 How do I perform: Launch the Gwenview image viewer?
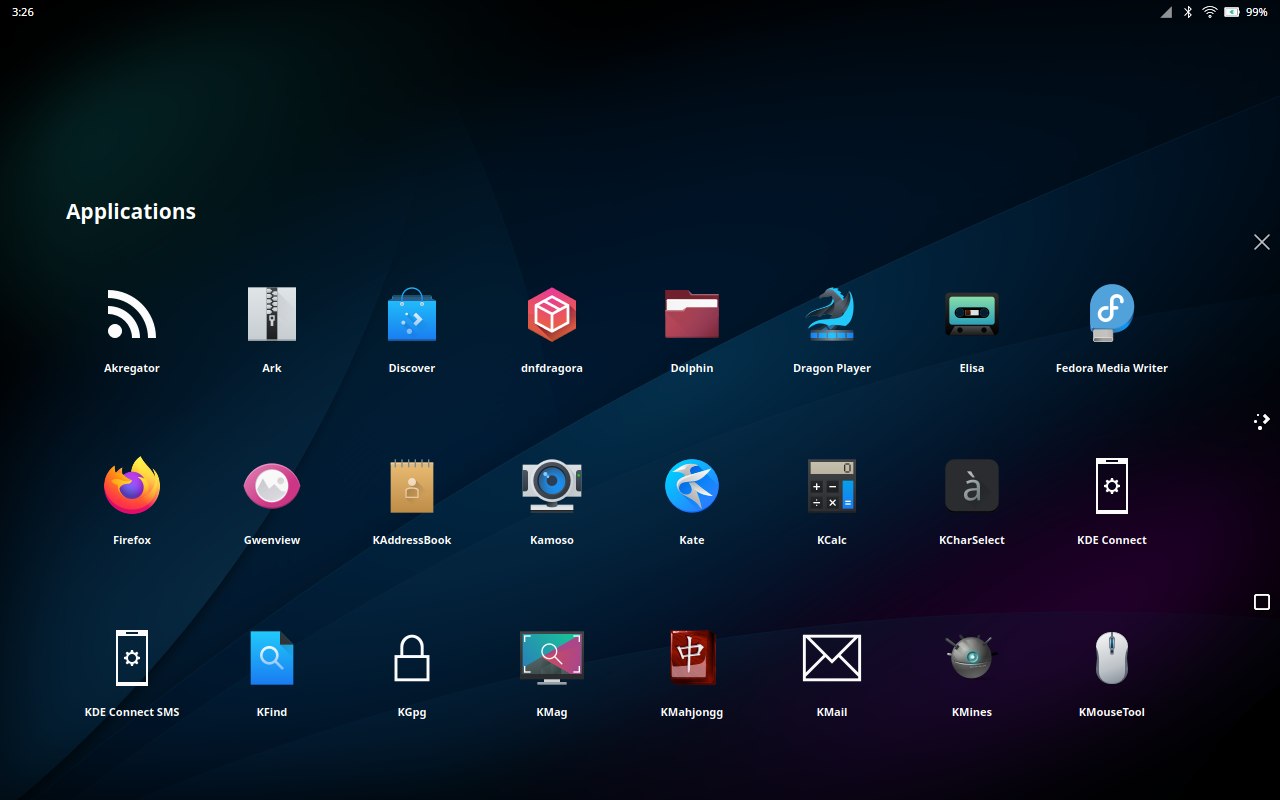272,486
